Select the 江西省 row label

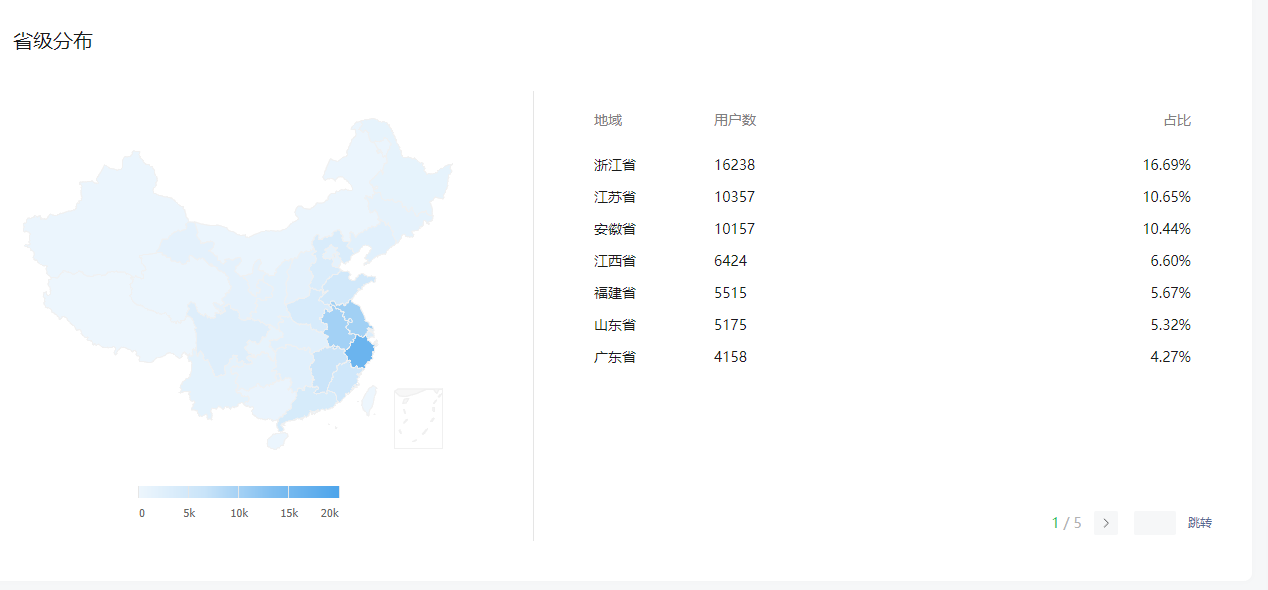pyautogui.click(x=615, y=261)
